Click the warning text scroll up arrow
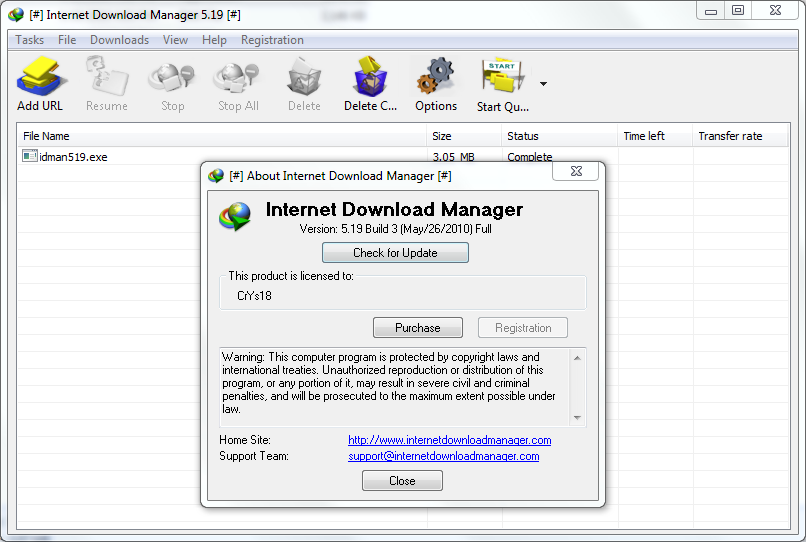This screenshot has width=806, height=542. click(x=577, y=358)
